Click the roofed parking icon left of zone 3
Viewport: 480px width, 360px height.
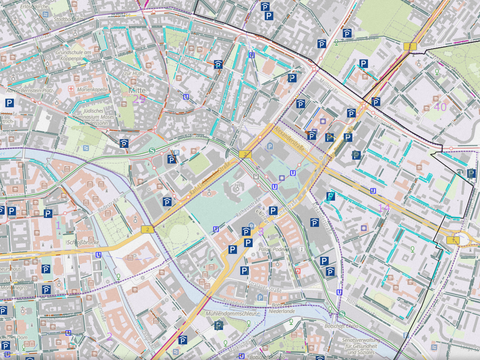point(246,231)
